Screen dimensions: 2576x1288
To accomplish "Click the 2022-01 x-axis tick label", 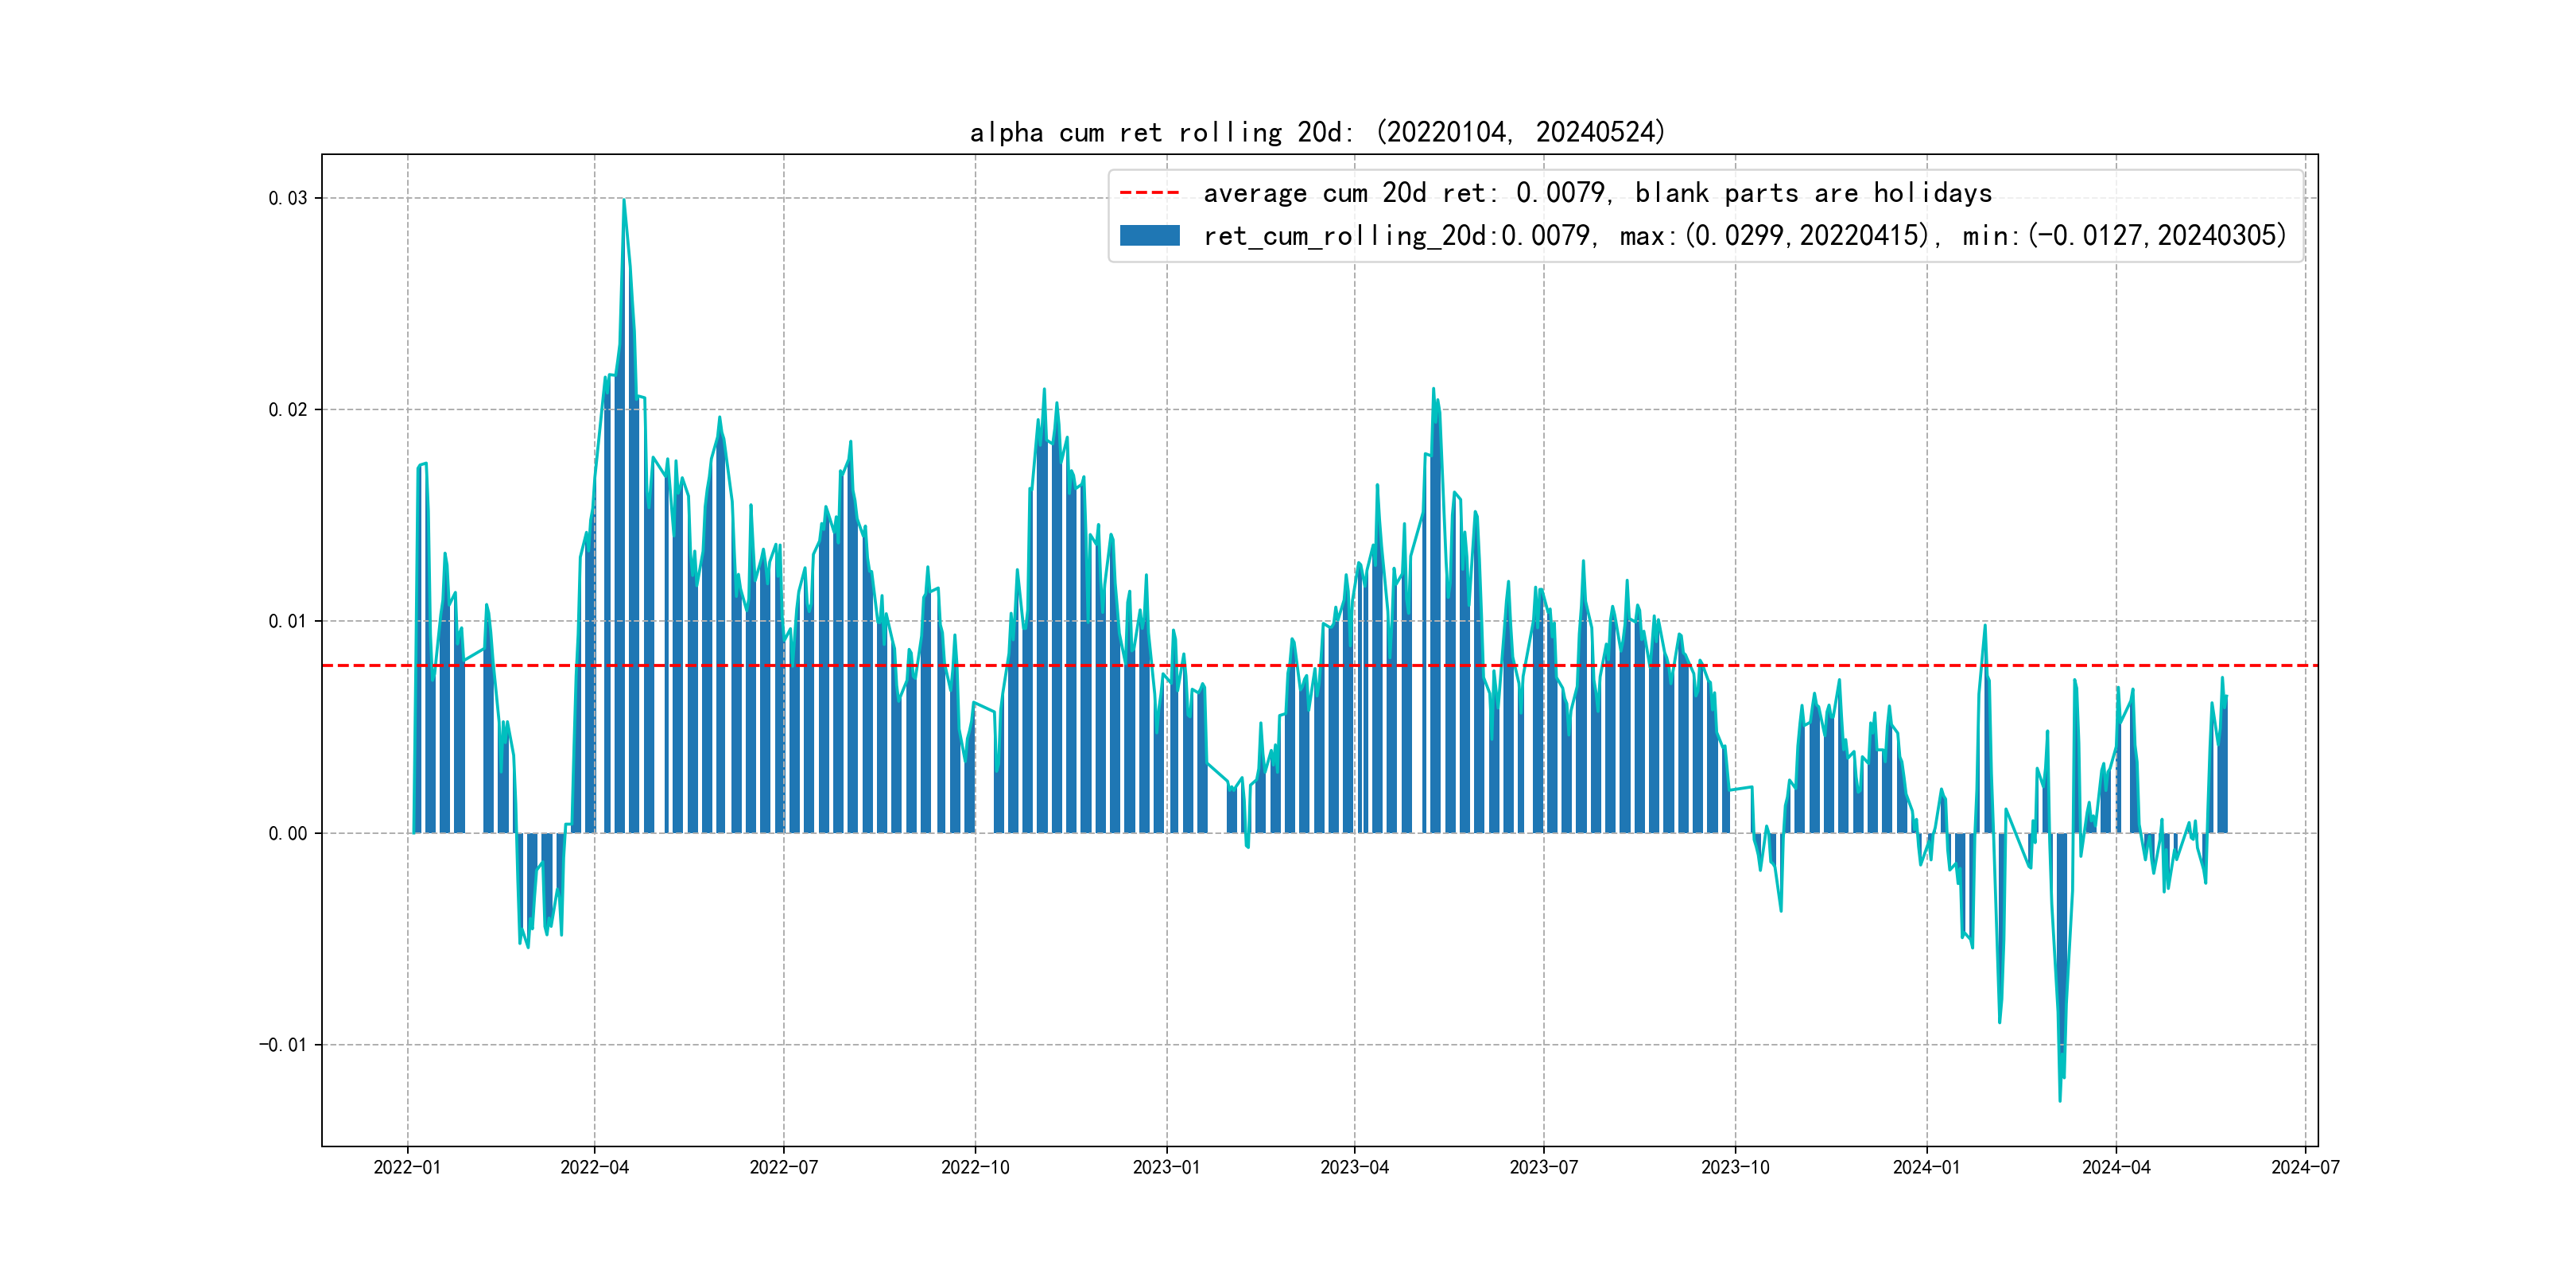I will pyautogui.click(x=407, y=1167).
